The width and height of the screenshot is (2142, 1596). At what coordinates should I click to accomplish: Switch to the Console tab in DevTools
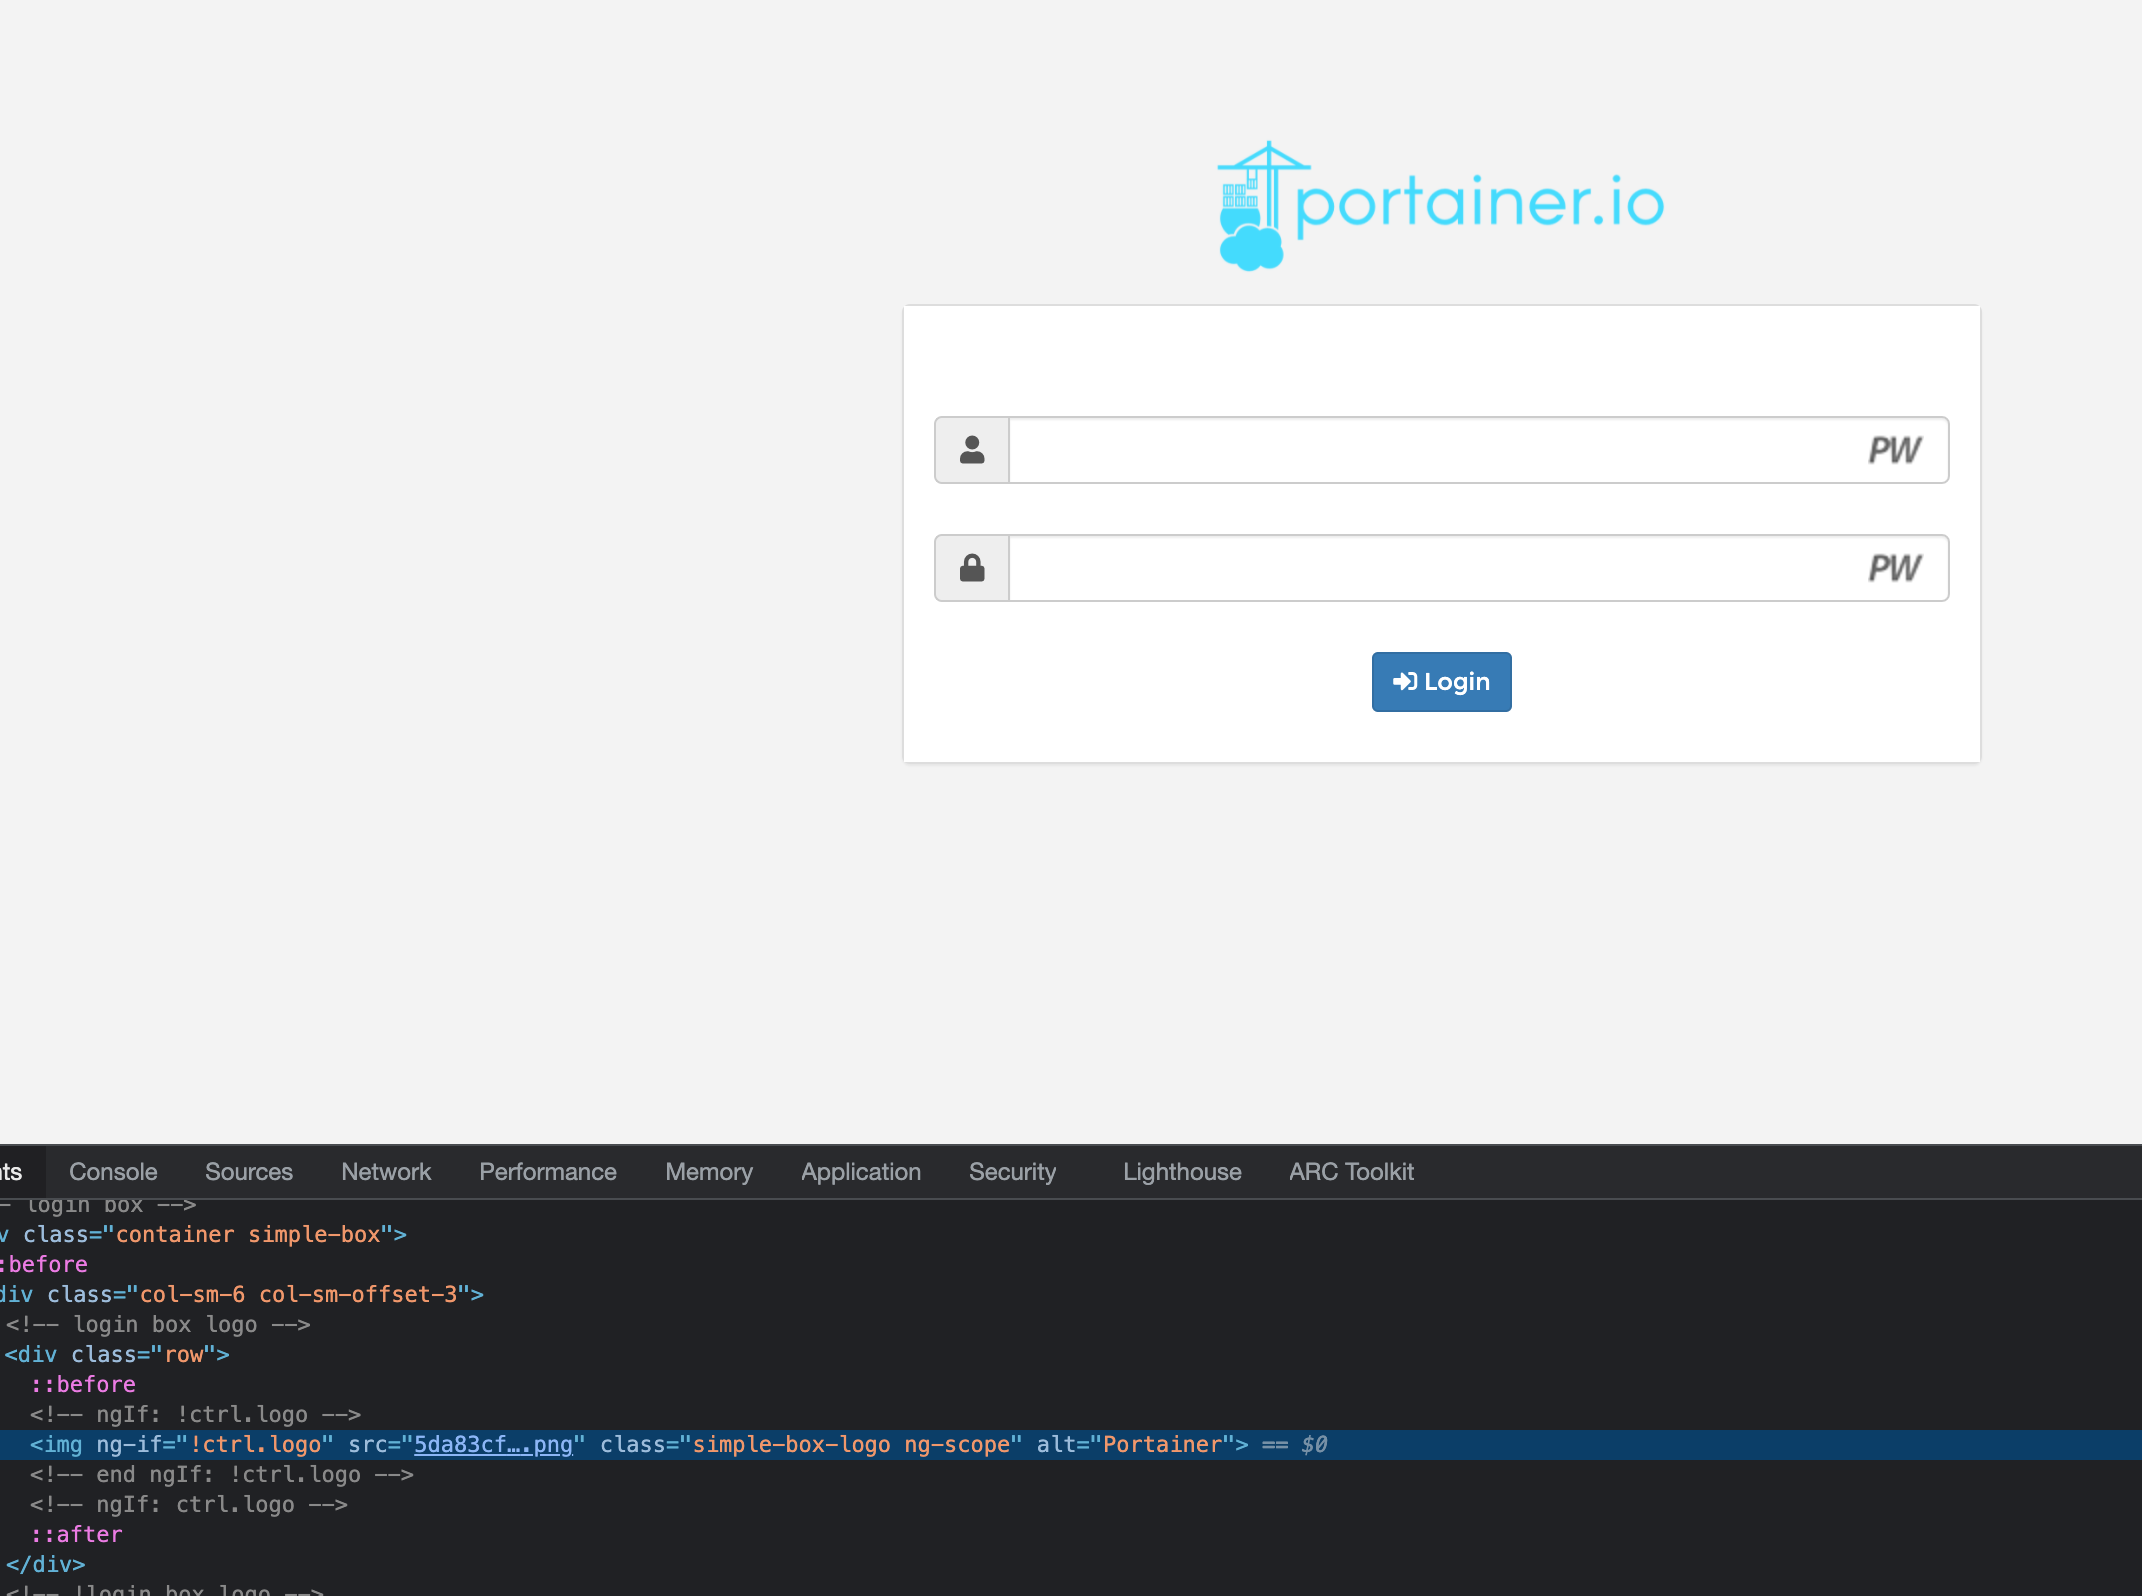click(112, 1171)
